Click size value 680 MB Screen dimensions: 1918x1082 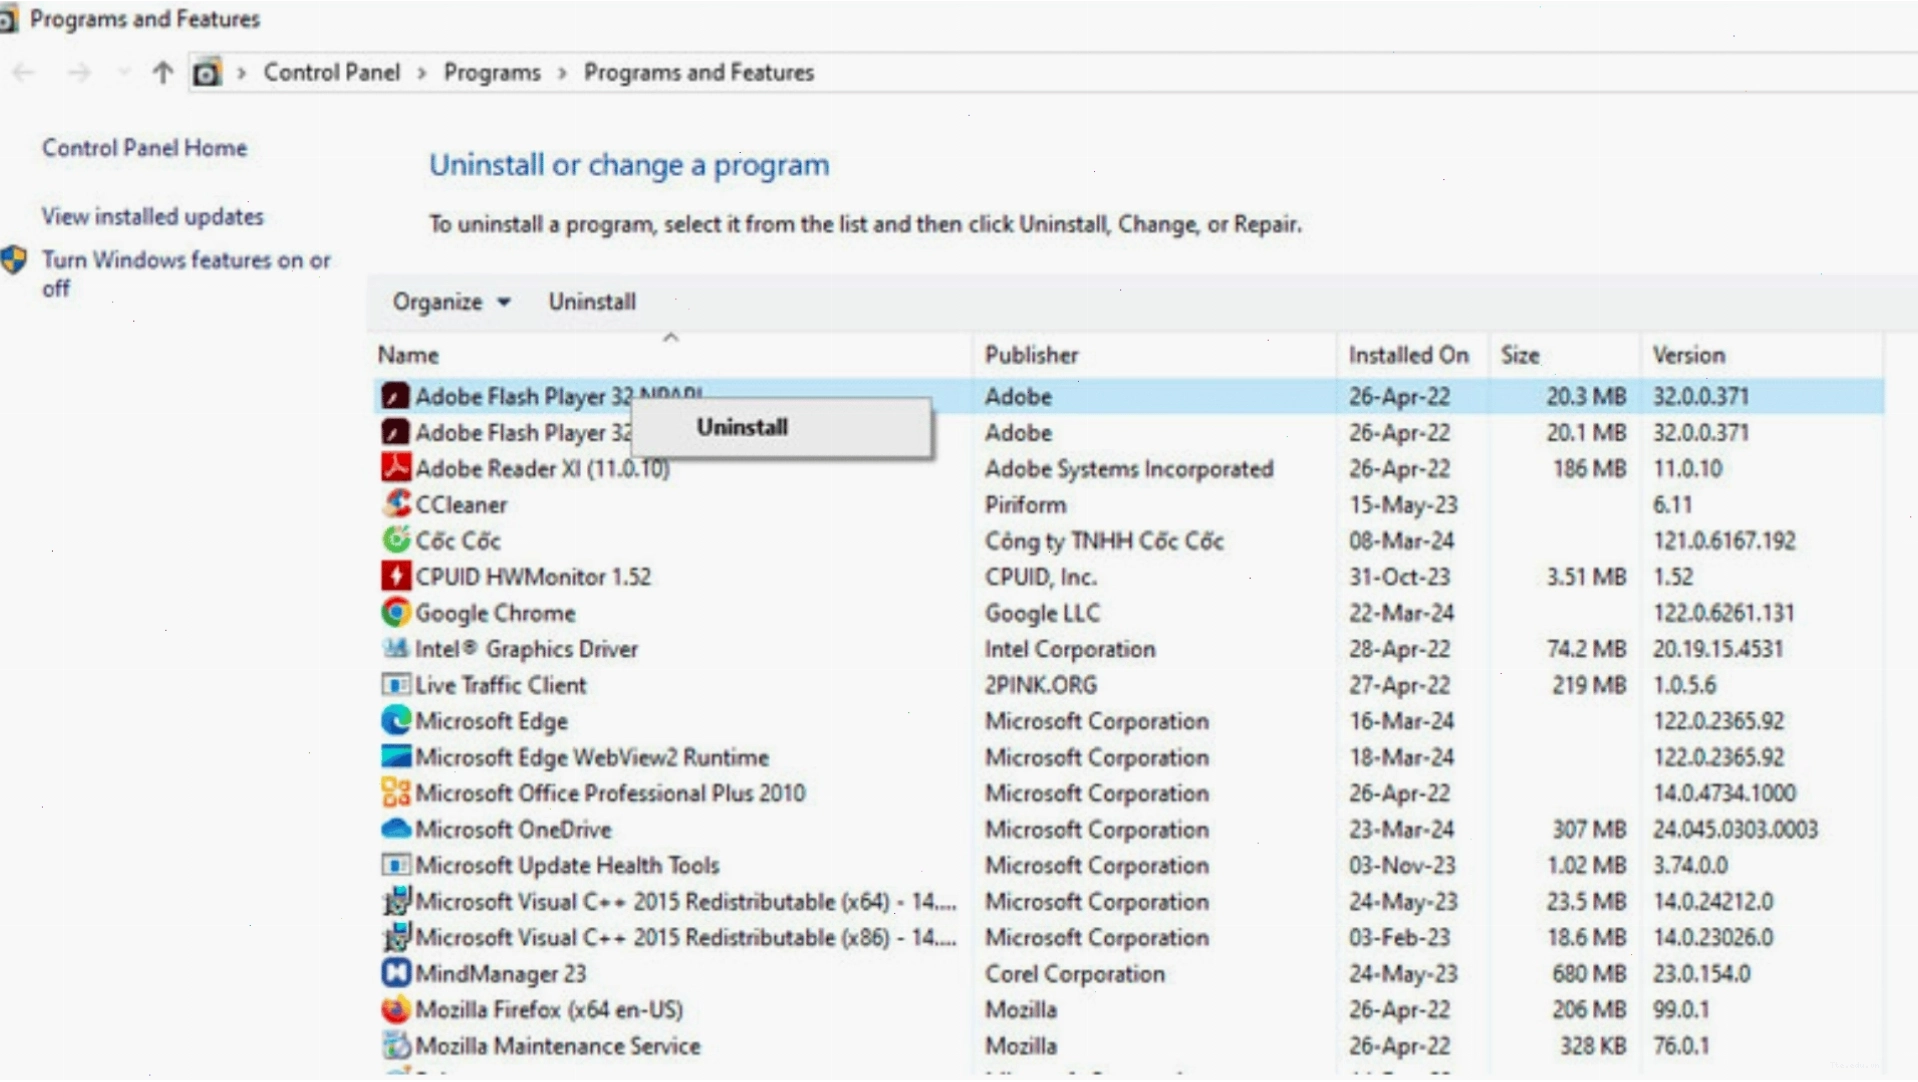(x=1589, y=974)
